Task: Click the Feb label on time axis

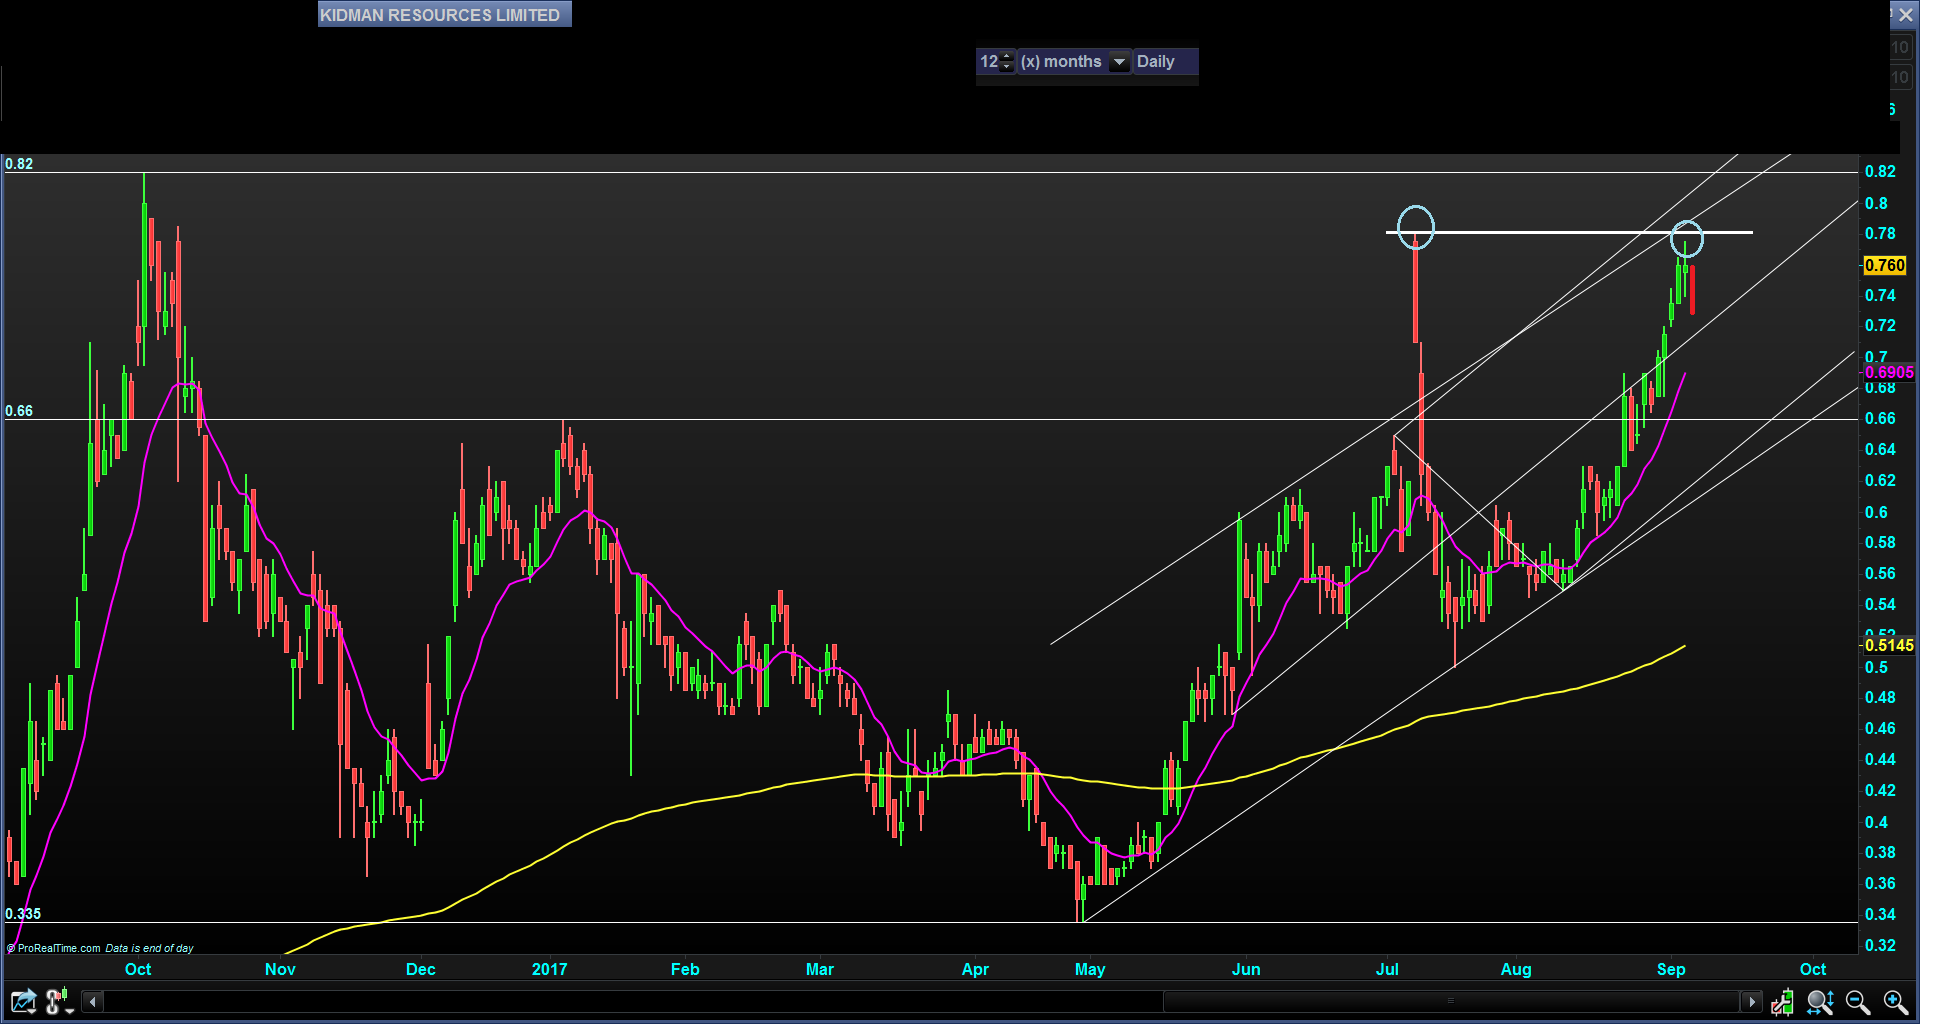Action: point(685,969)
